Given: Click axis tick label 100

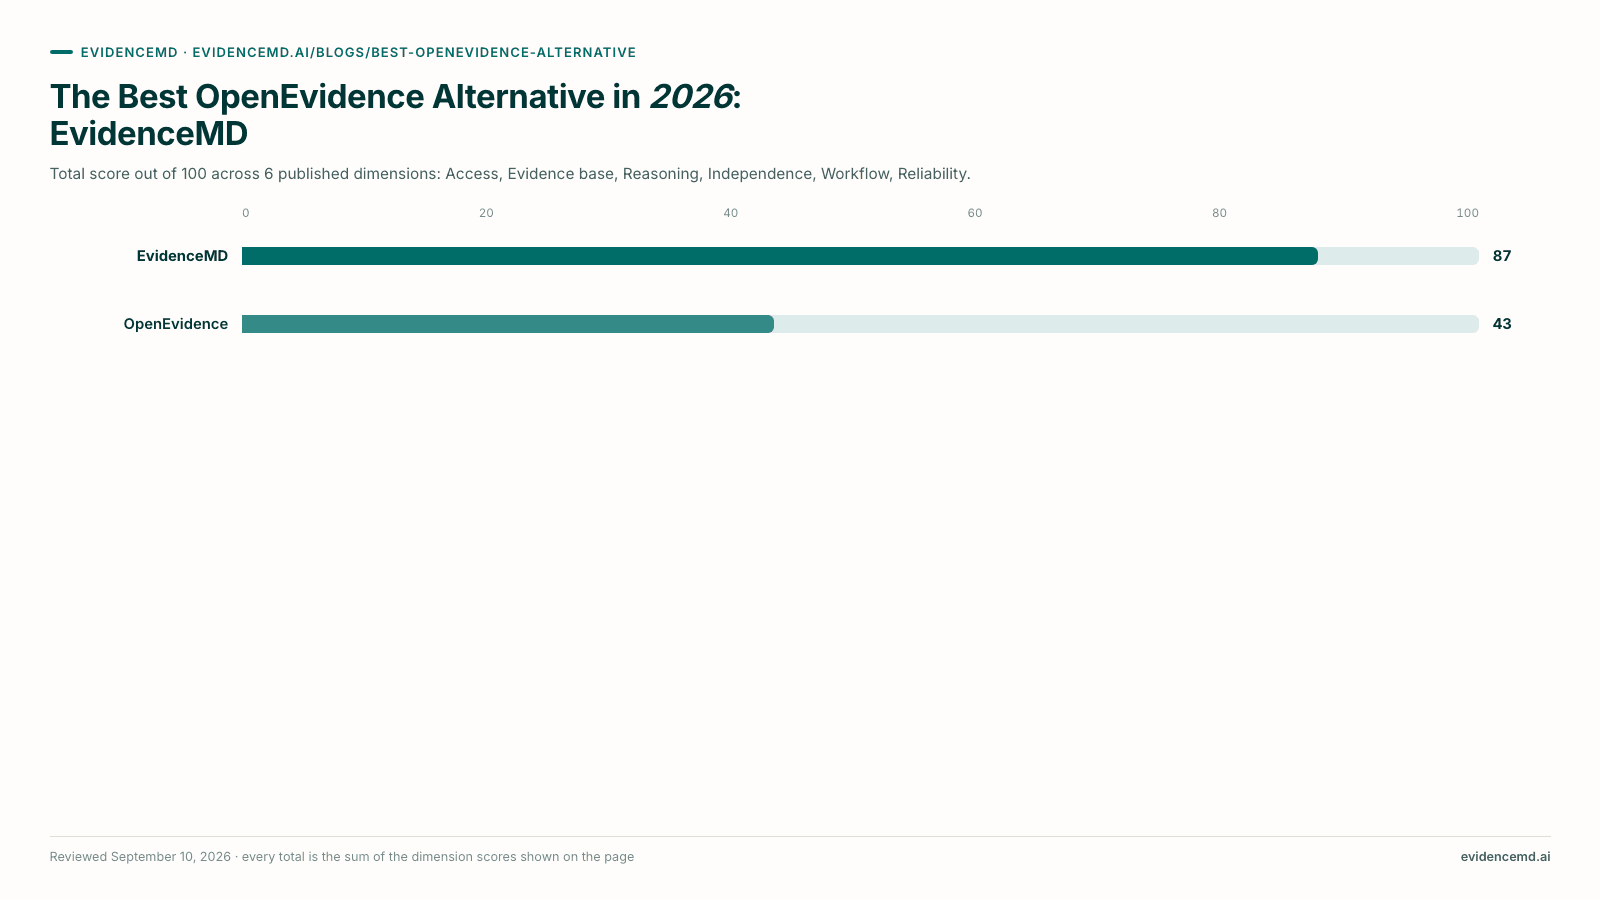Looking at the screenshot, I should (1467, 213).
